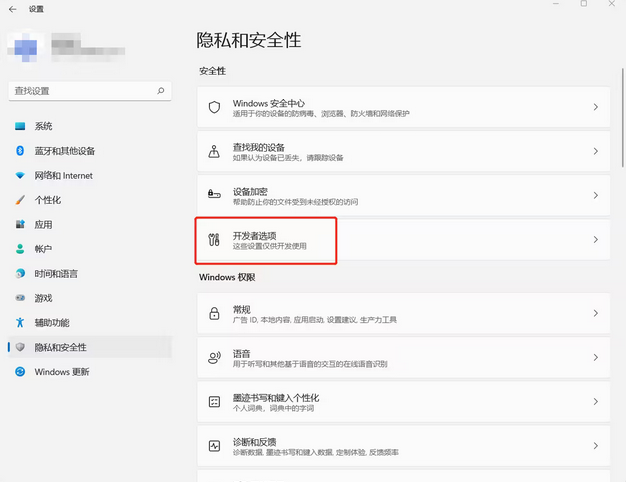Expand 语音 chevron arrow

tap(595, 357)
